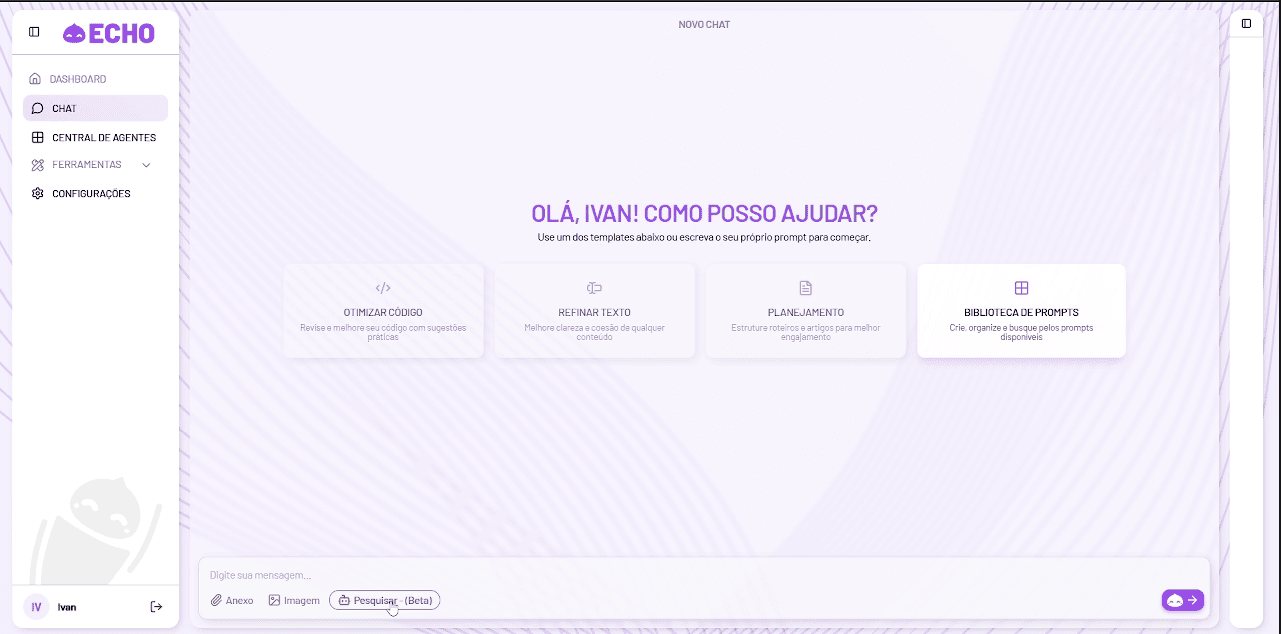
Task: Select Chat in the sidebar menu
Action: 63,108
